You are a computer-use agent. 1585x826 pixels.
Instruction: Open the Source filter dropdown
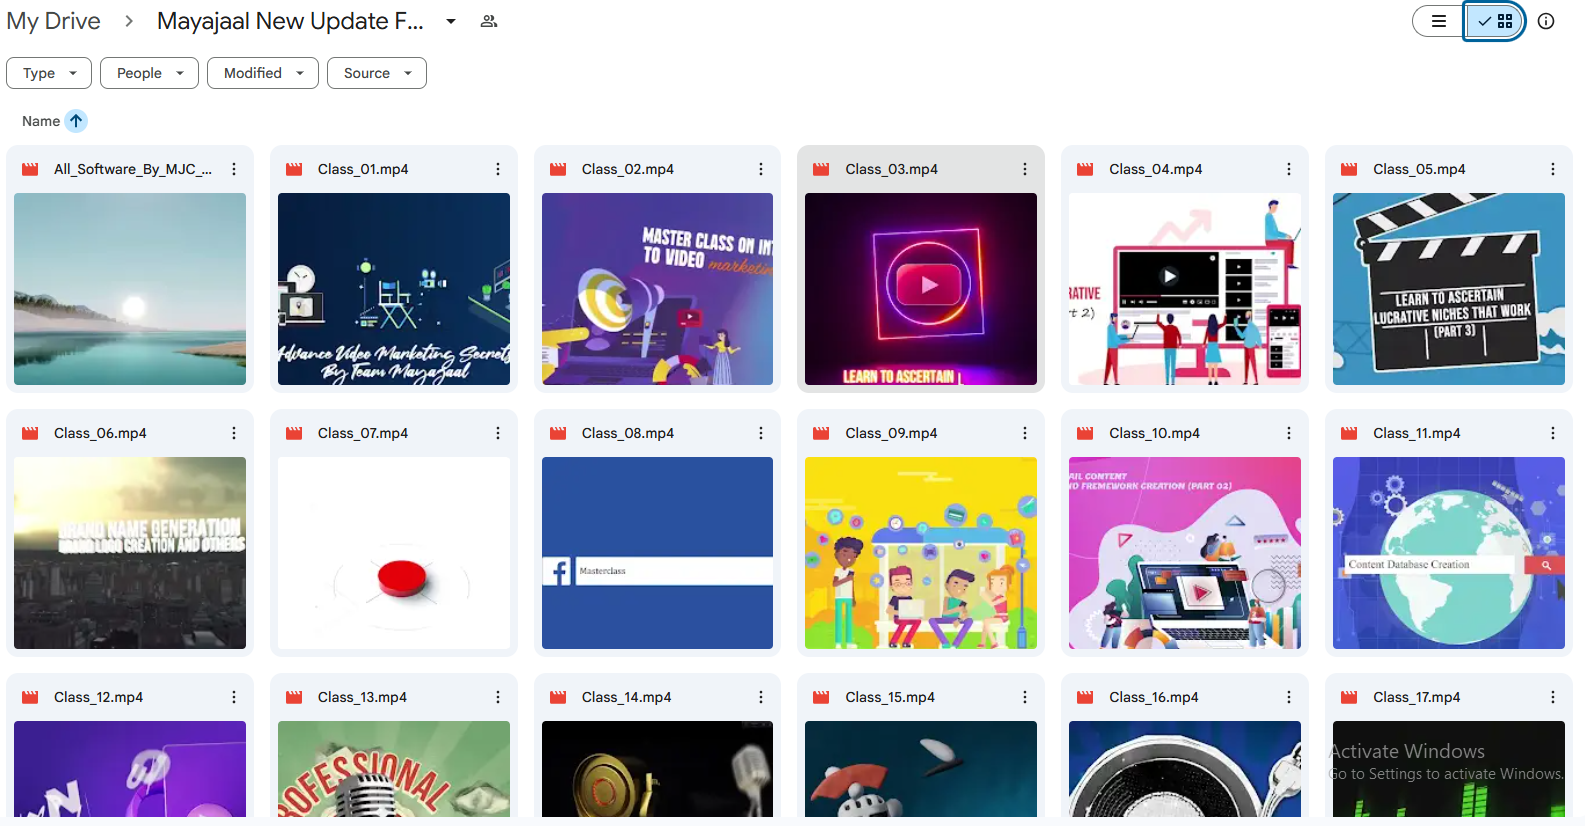[376, 73]
